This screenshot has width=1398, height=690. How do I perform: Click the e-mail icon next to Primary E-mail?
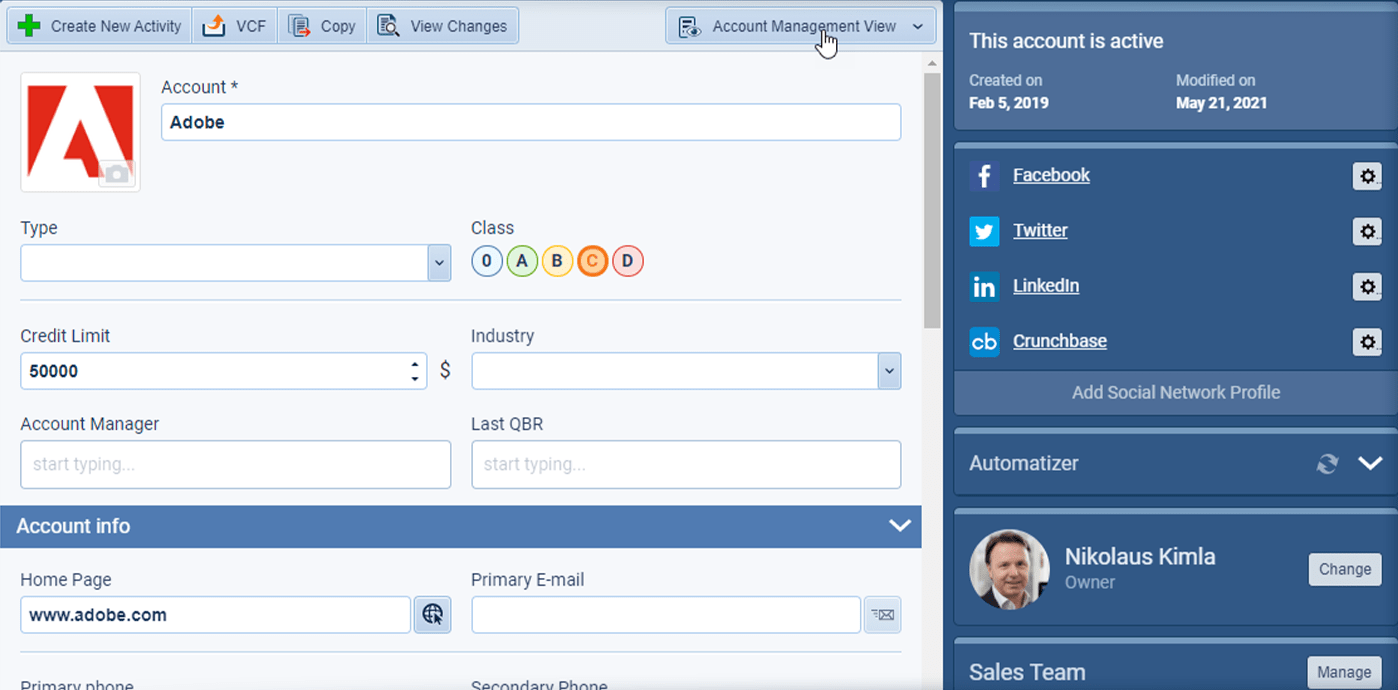(882, 614)
